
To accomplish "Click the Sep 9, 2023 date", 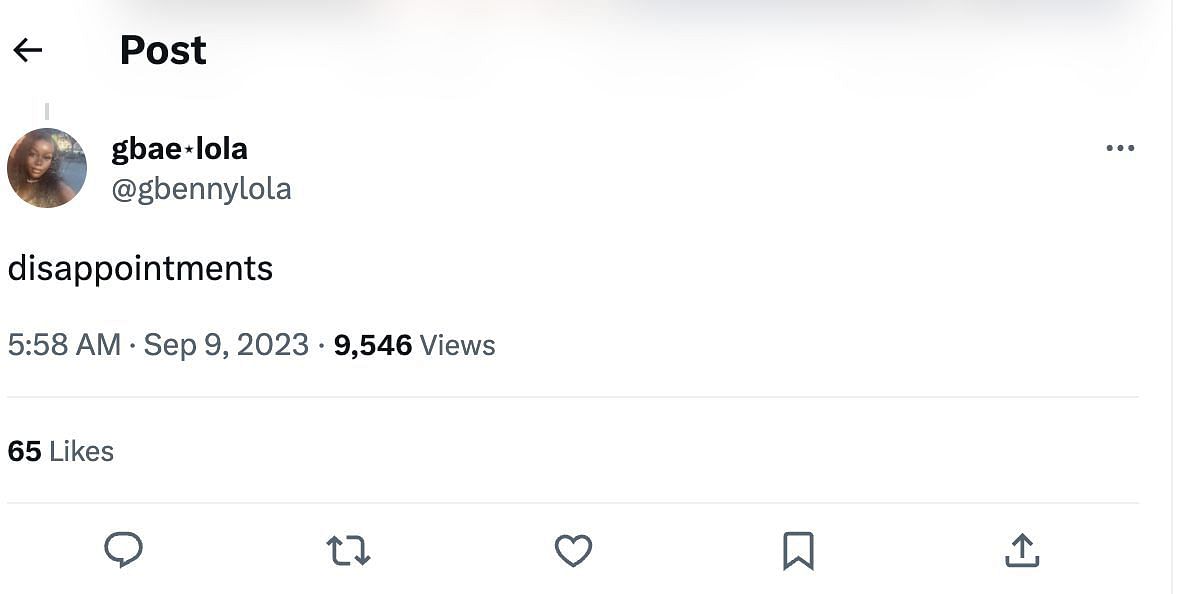I will [226, 345].
